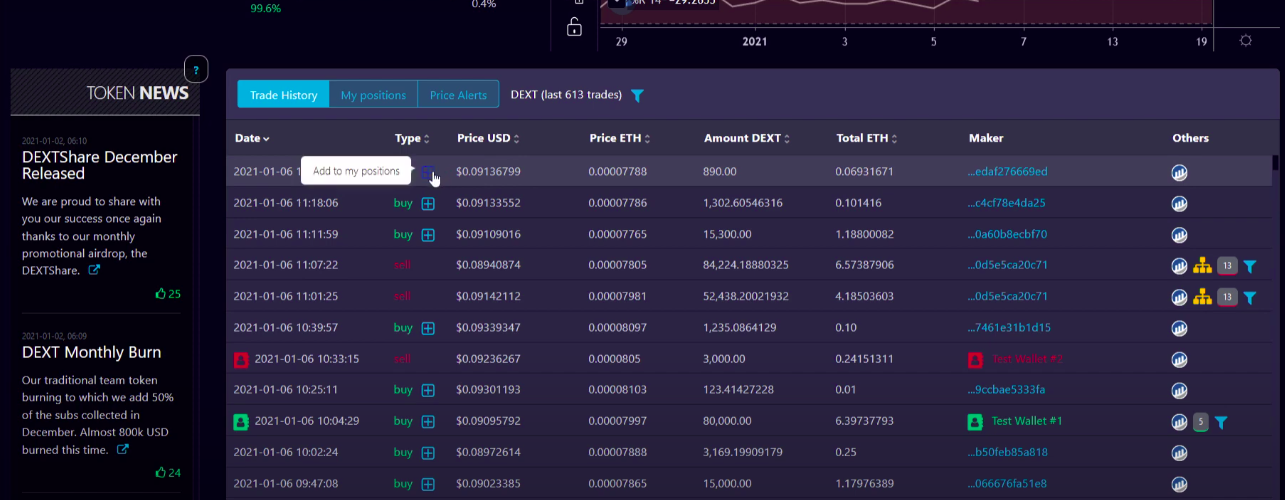Sort trades by the Date column
Viewport: 1285px width, 500px height.
click(x=252, y=138)
